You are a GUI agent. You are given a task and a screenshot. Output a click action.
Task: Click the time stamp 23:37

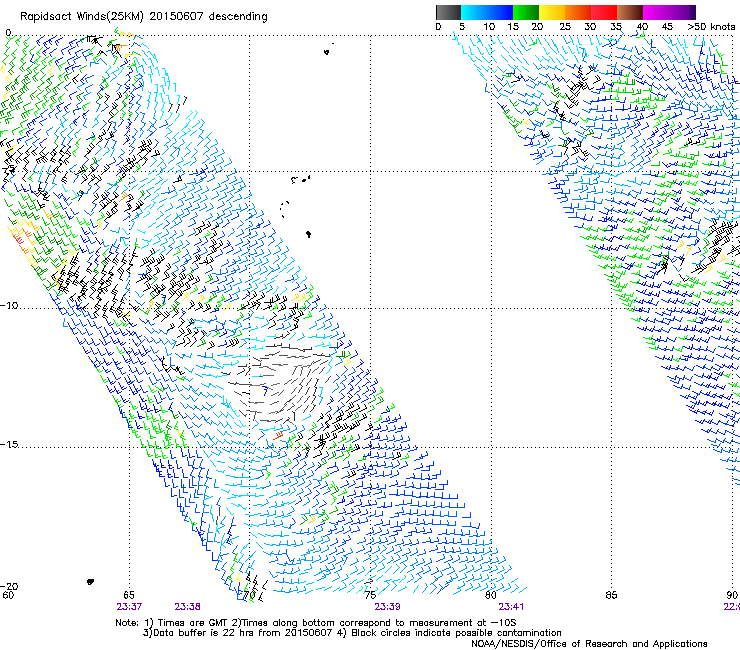pos(129,607)
